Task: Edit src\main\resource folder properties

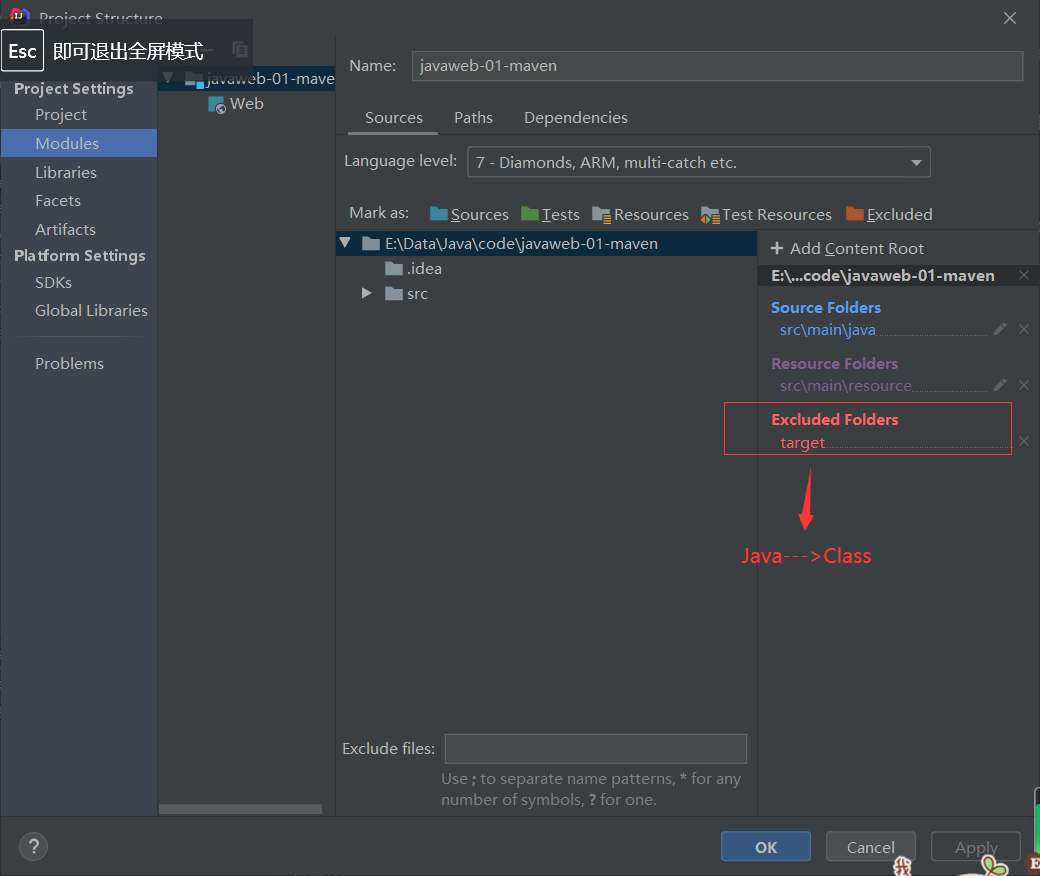Action: point(1000,385)
